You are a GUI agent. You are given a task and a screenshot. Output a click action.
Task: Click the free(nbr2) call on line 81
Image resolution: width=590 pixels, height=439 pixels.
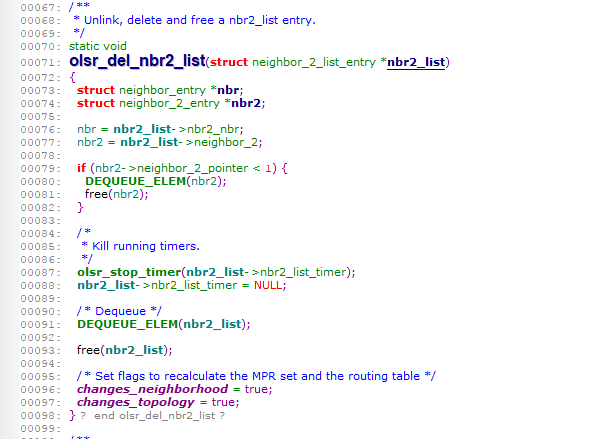click(x=117, y=194)
